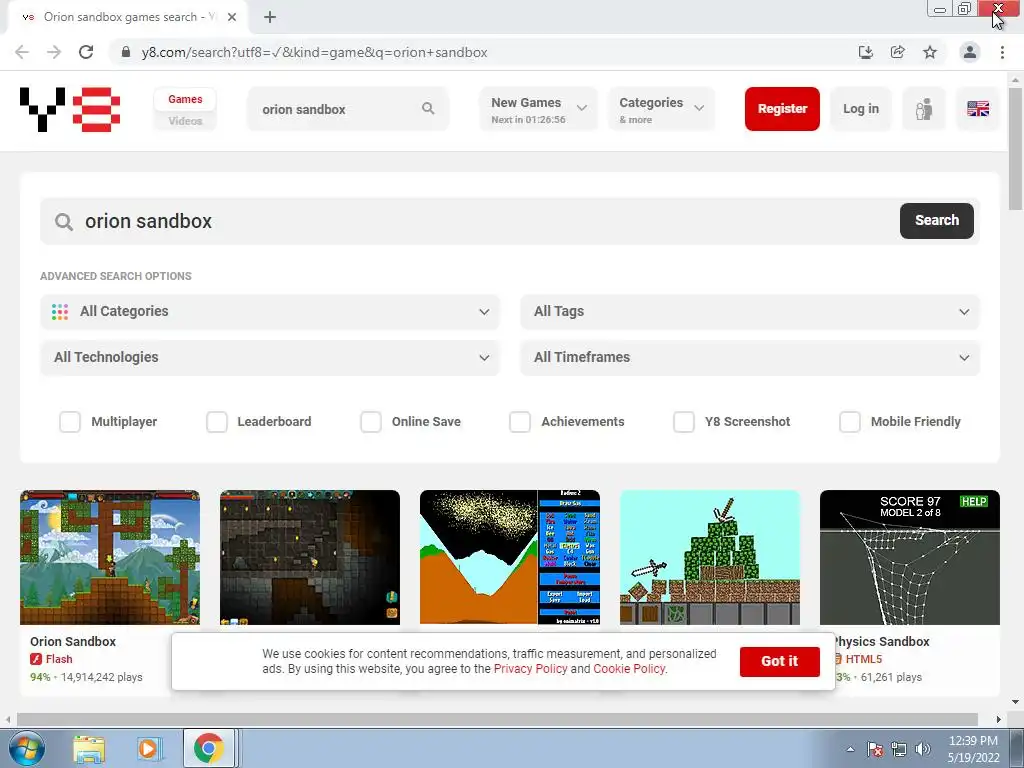Image resolution: width=1024 pixels, height=768 pixels.
Task: Open Windows Explorer from taskbar
Action: pos(88,748)
